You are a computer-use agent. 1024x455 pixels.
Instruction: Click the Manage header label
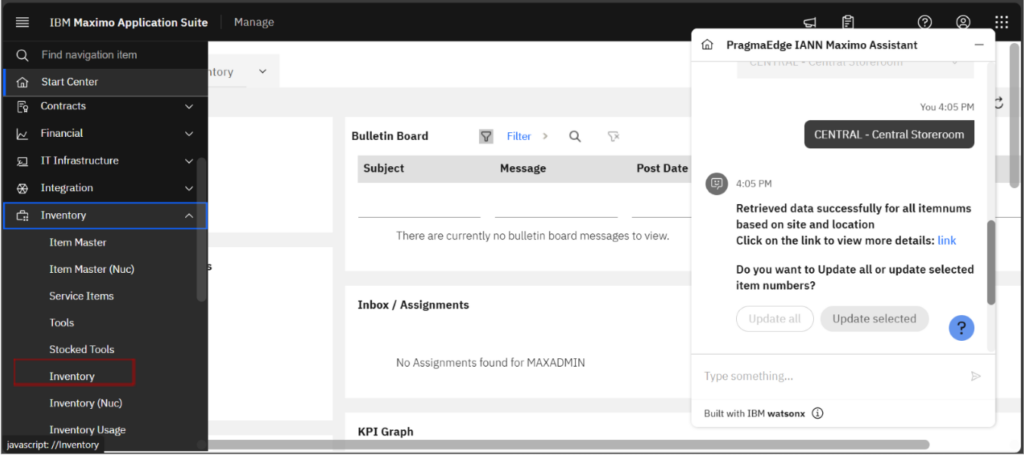(254, 22)
